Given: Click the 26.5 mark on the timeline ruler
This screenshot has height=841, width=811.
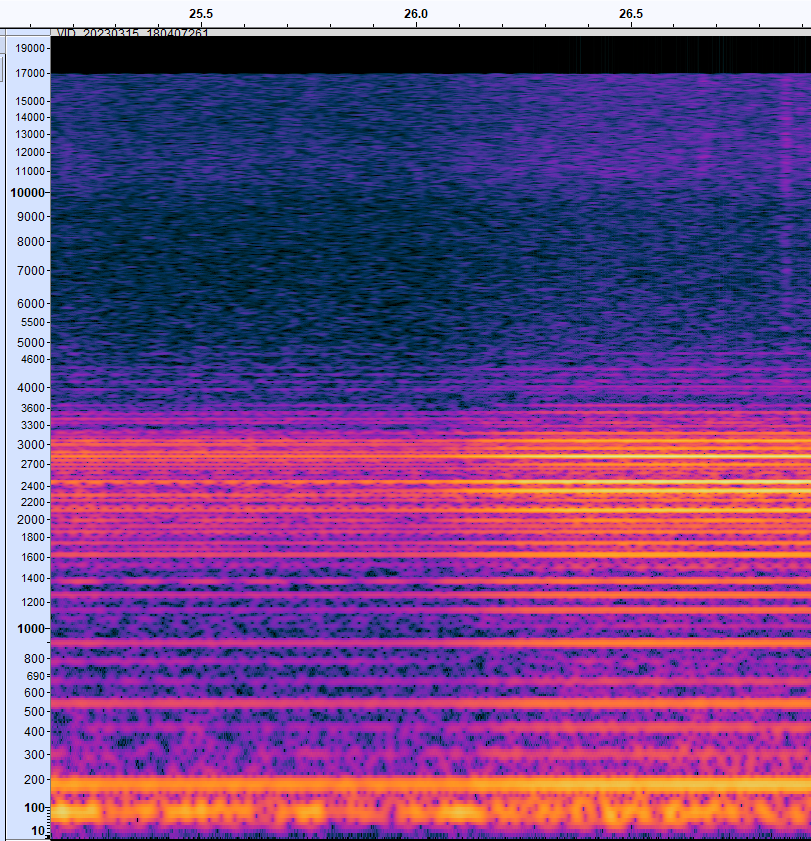Looking at the screenshot, I should (x=631, y=14).
